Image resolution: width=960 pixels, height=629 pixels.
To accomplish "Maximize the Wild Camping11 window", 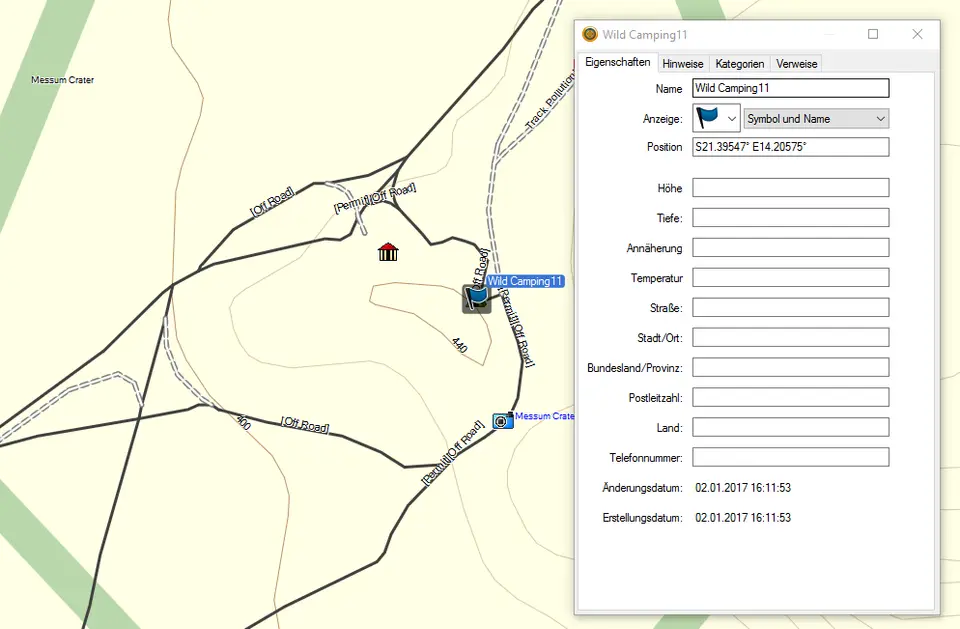I will (x=873, y=34).
